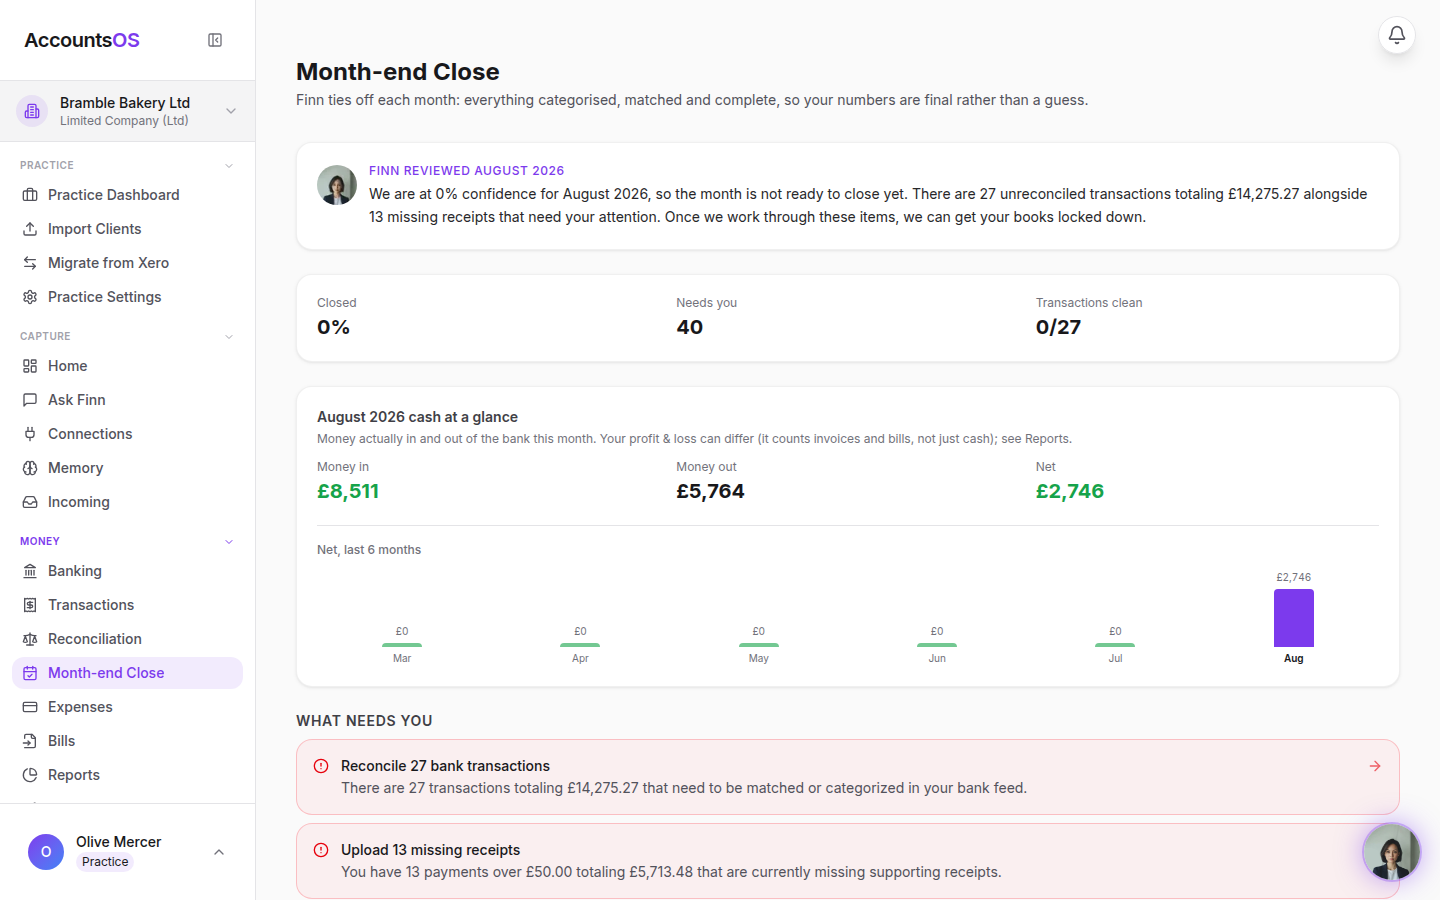Select the purple Aug bar in chart

pyautogui.click(x=1293, y=618)
